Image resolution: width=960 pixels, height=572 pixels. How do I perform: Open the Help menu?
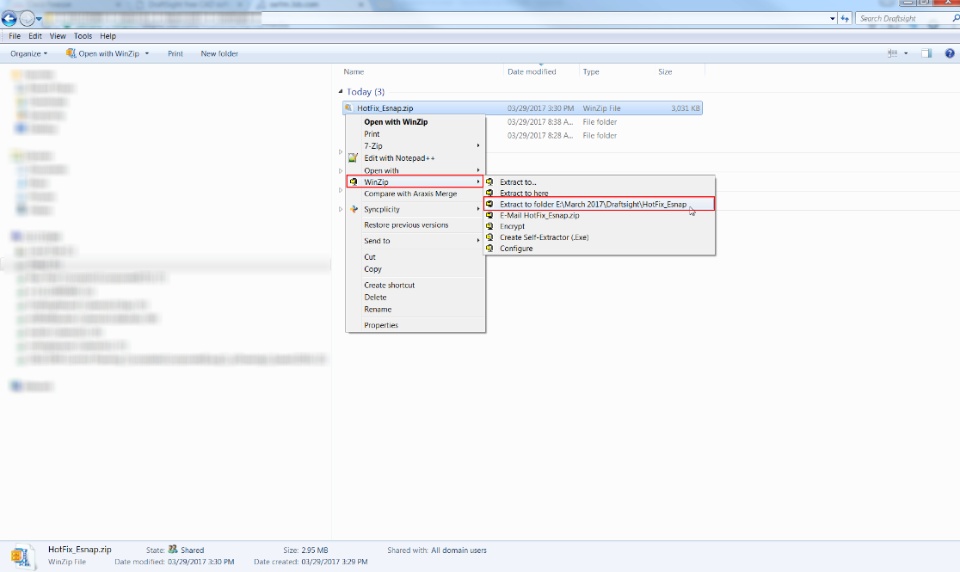coord(108,36)
